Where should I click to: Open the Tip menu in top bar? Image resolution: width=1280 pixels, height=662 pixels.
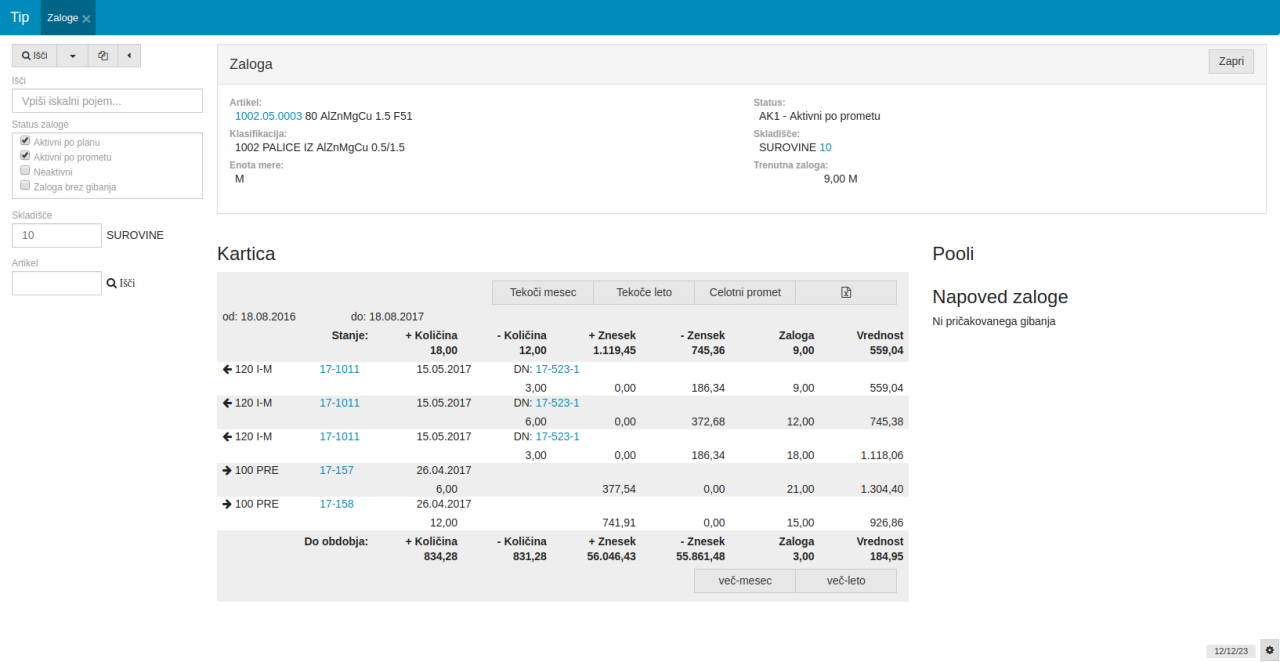click(20, 17)
